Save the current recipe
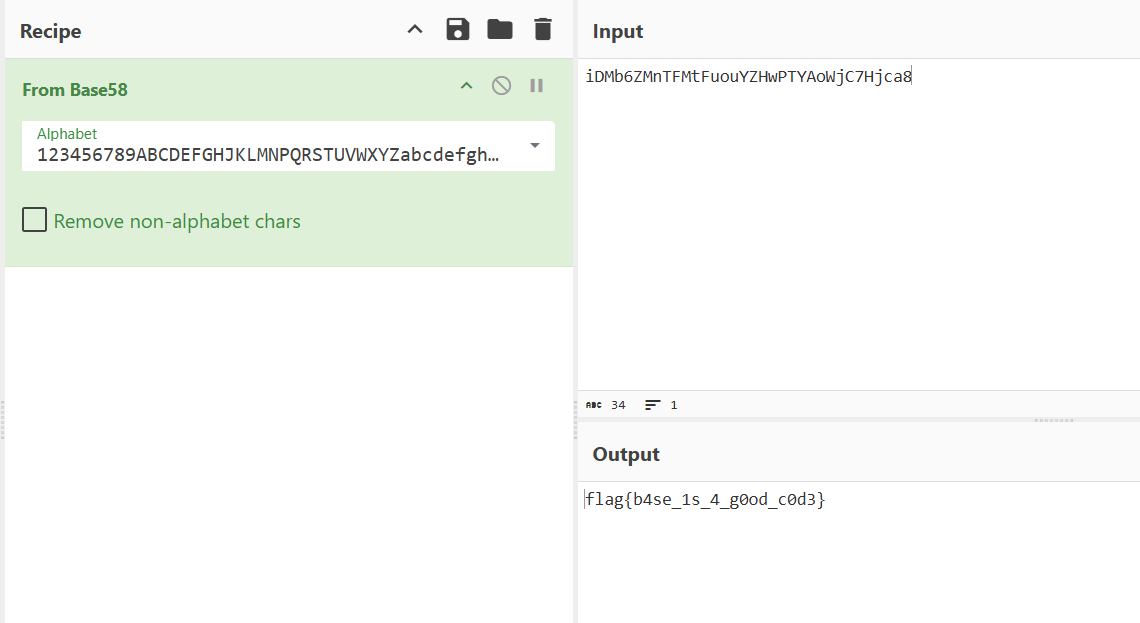 (458, 30)
